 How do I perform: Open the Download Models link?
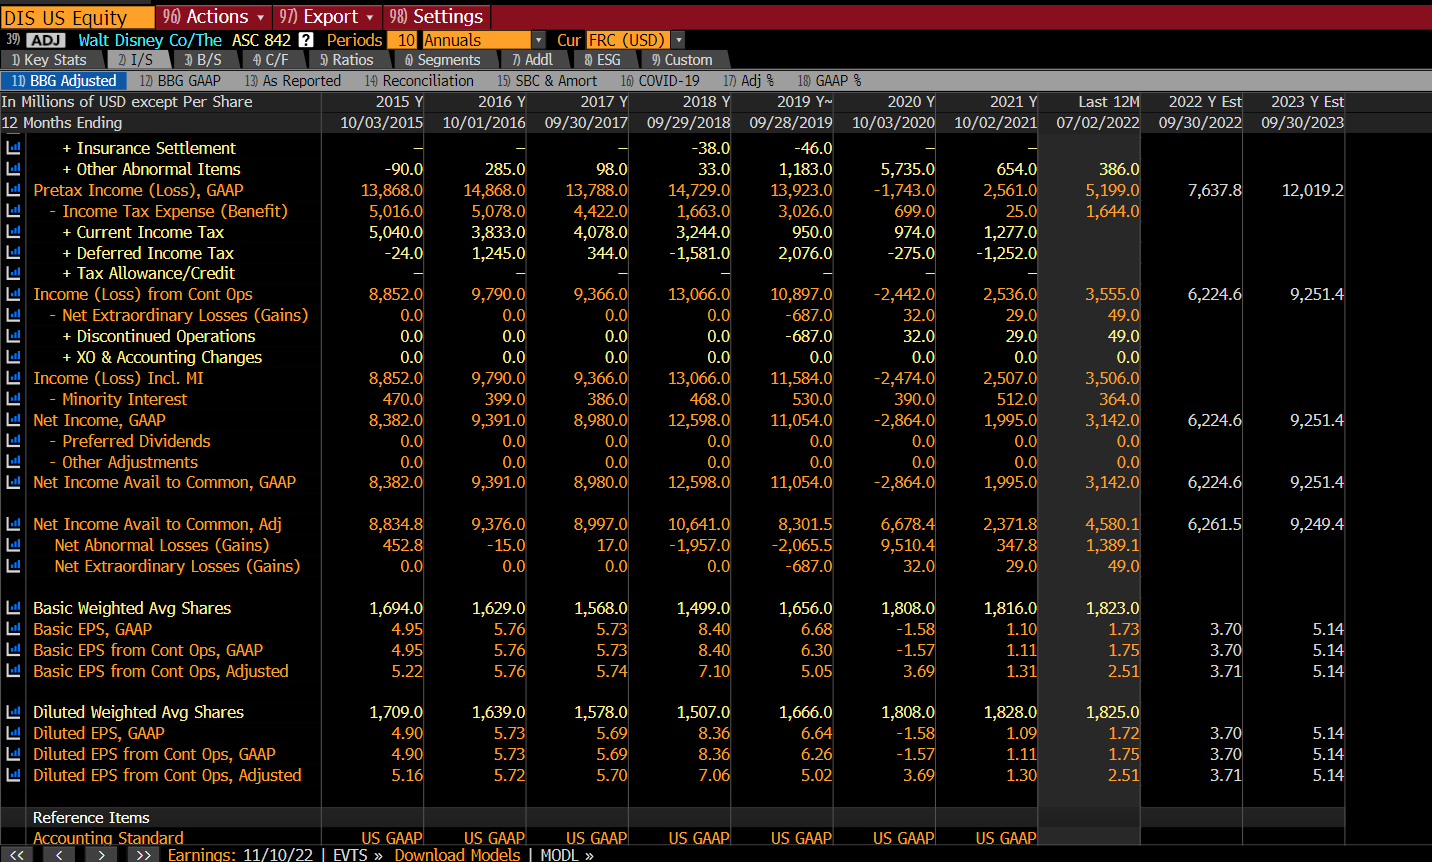point(457,855)
